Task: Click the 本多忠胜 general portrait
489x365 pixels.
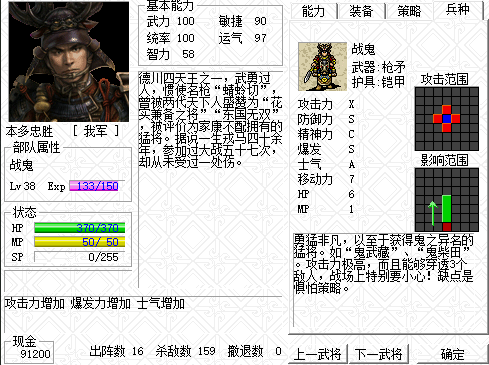Action: (69, 62)
